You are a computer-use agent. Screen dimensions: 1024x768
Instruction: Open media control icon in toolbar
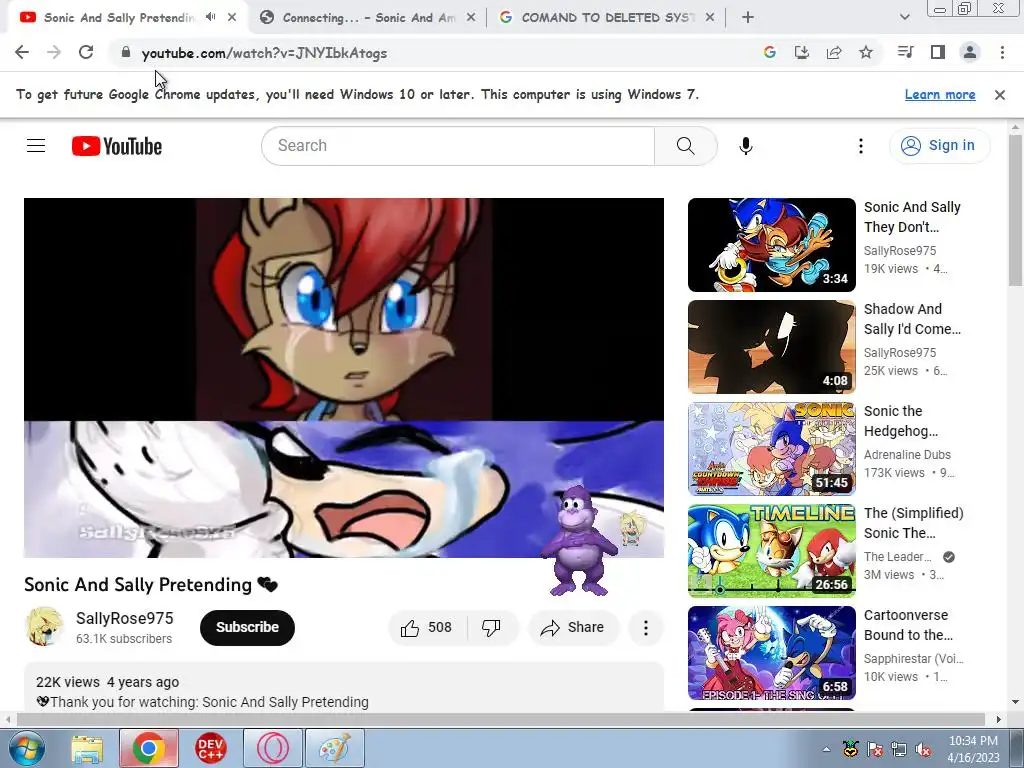(905, 52)
